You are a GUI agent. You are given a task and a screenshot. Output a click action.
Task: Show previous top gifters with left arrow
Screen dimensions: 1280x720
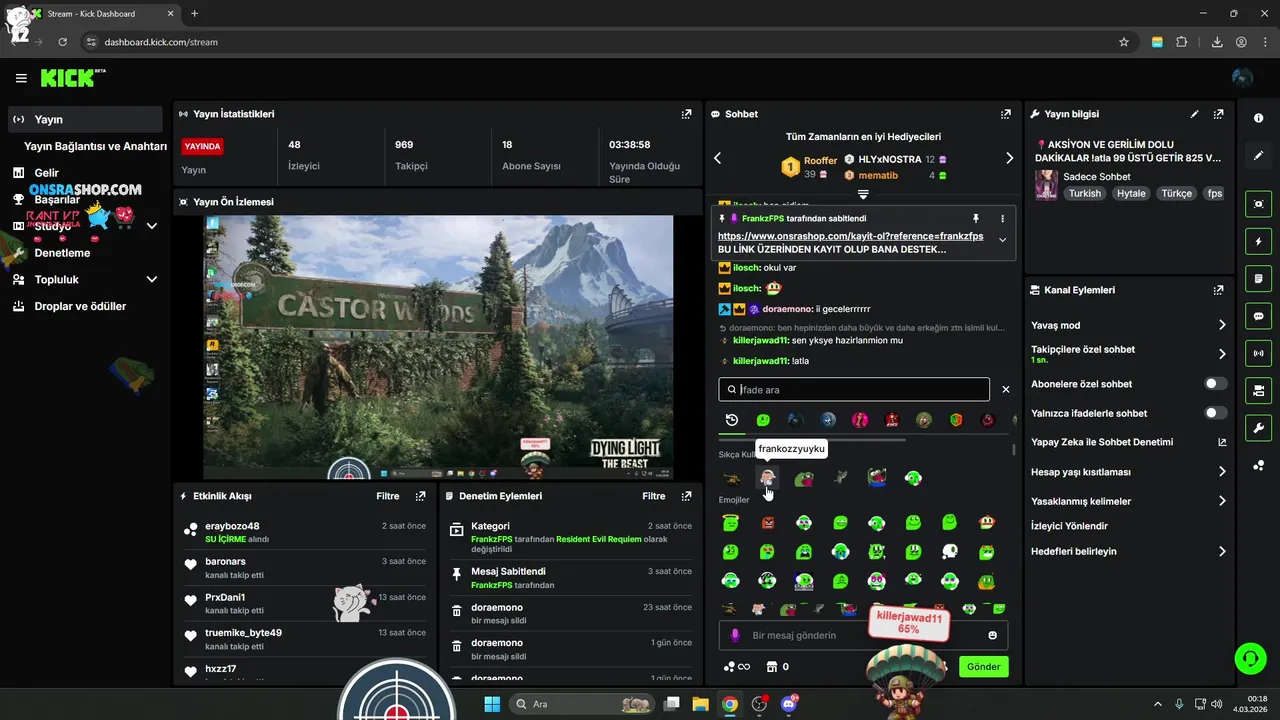pos(717,158)
